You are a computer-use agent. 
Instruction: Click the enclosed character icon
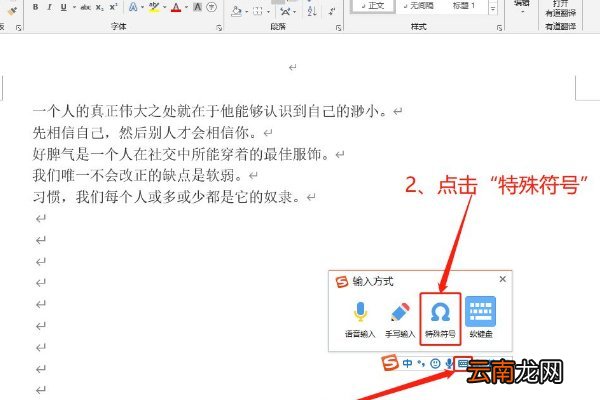click(211, 7)
